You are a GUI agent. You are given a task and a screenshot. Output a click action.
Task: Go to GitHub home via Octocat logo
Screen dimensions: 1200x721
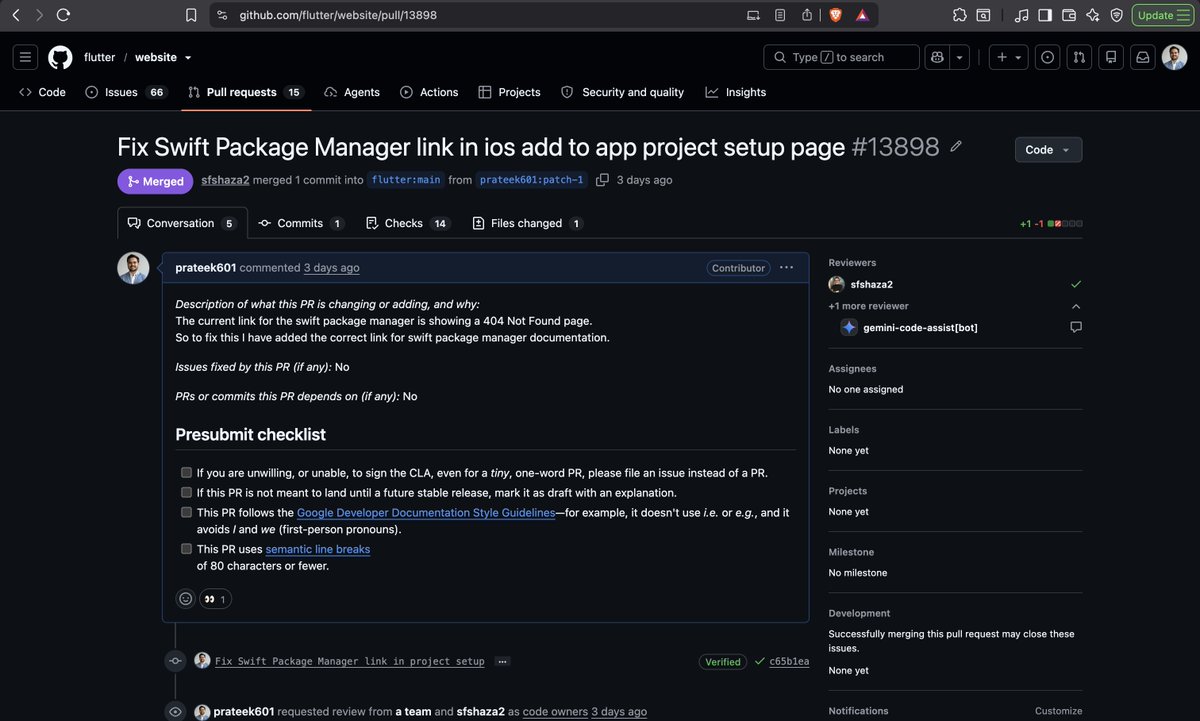(60, 57)
